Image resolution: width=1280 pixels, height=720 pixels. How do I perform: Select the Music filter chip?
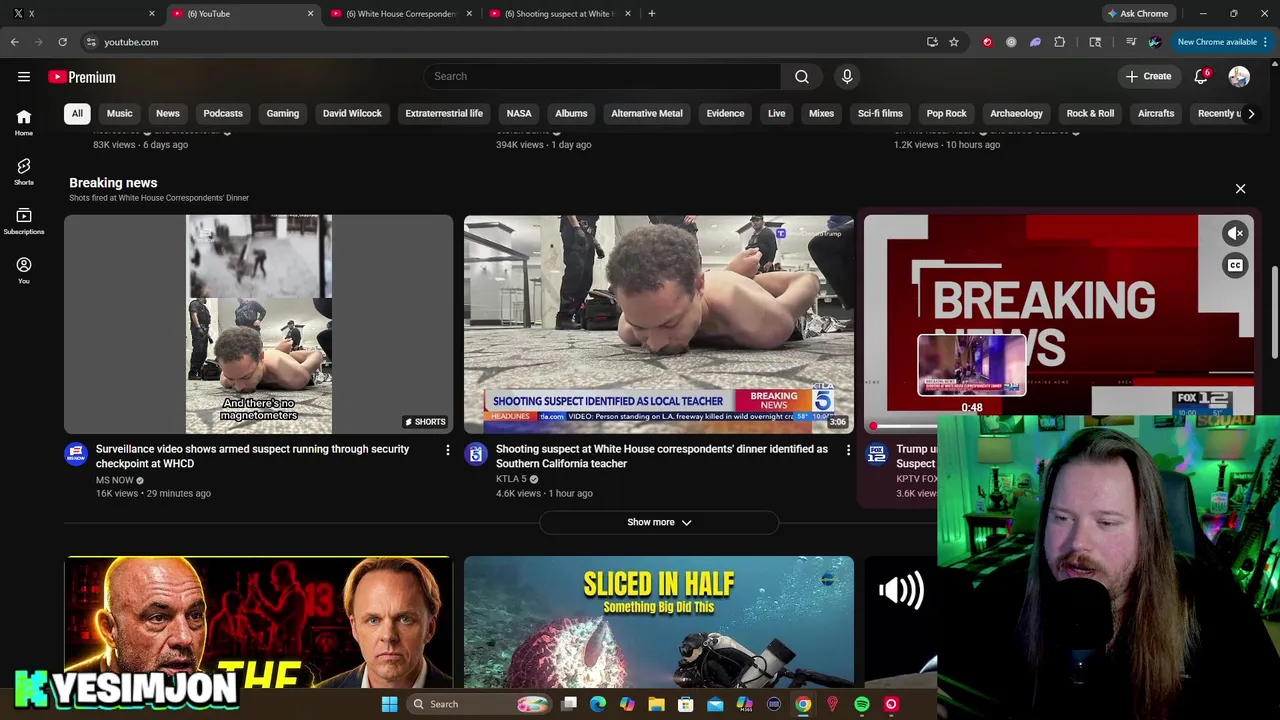119,113
